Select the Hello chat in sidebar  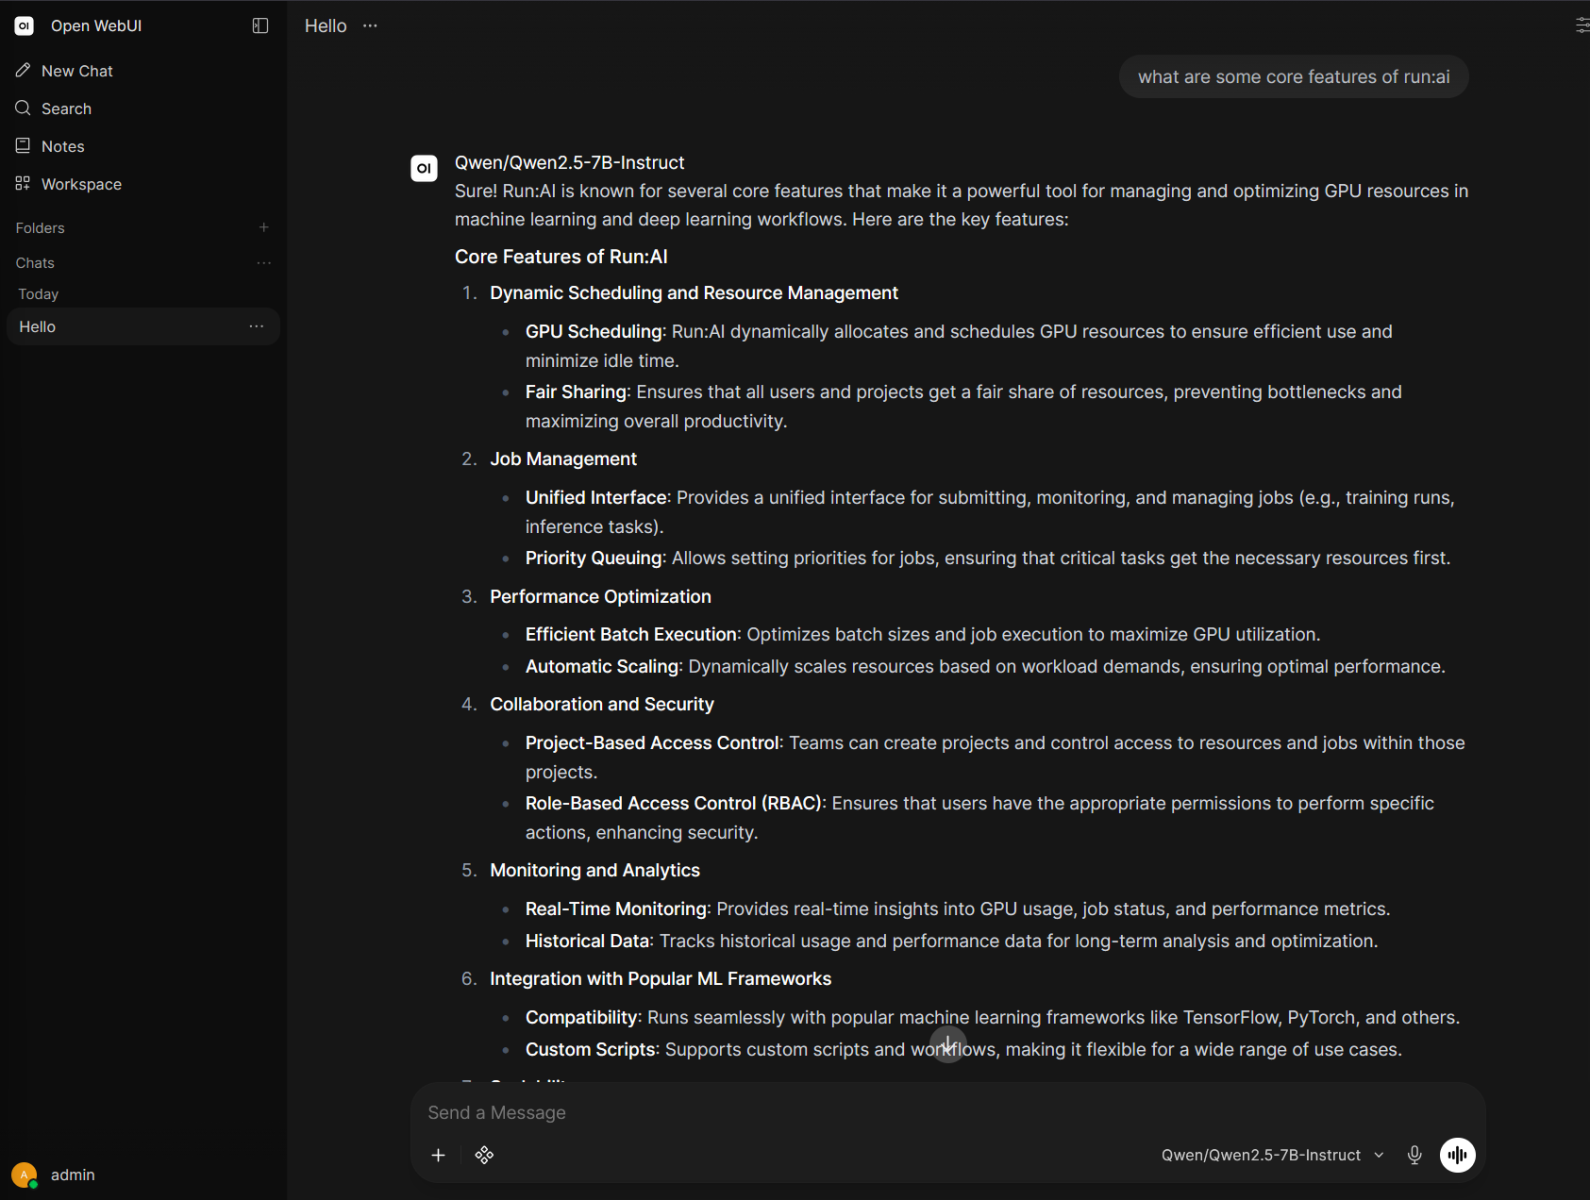(143, 327)
